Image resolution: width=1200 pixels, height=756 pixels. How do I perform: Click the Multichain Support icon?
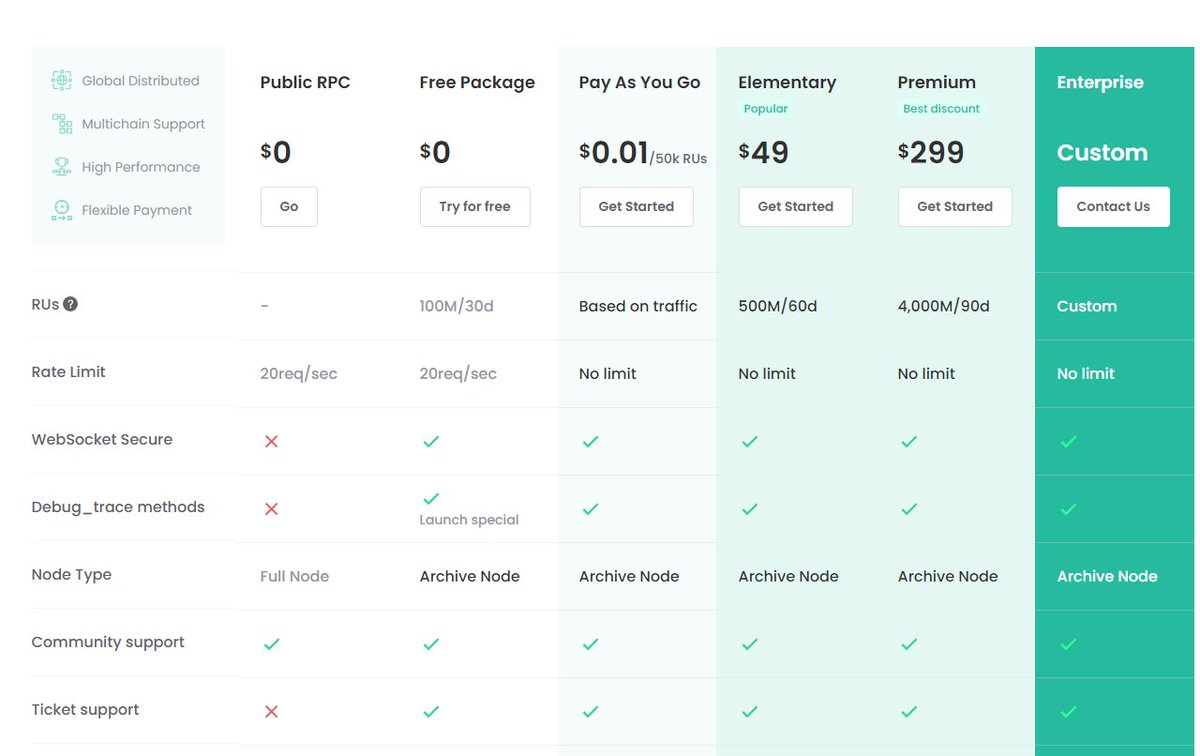[60, 124]
